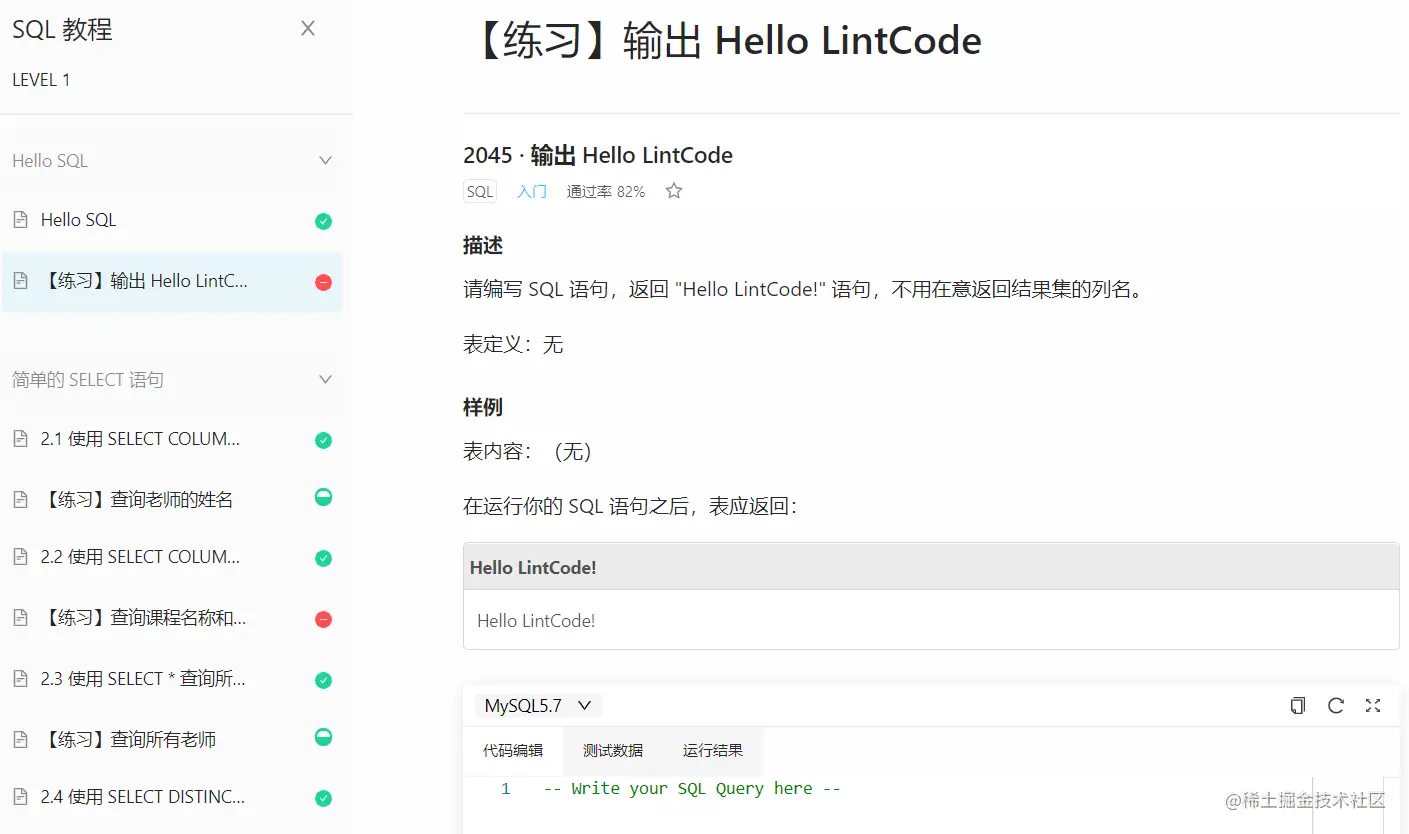The width and height of the screenshot is (1409, 834).
Task: Click half-complete status icon for 查询老师的姓名
Action: point(323,497)
